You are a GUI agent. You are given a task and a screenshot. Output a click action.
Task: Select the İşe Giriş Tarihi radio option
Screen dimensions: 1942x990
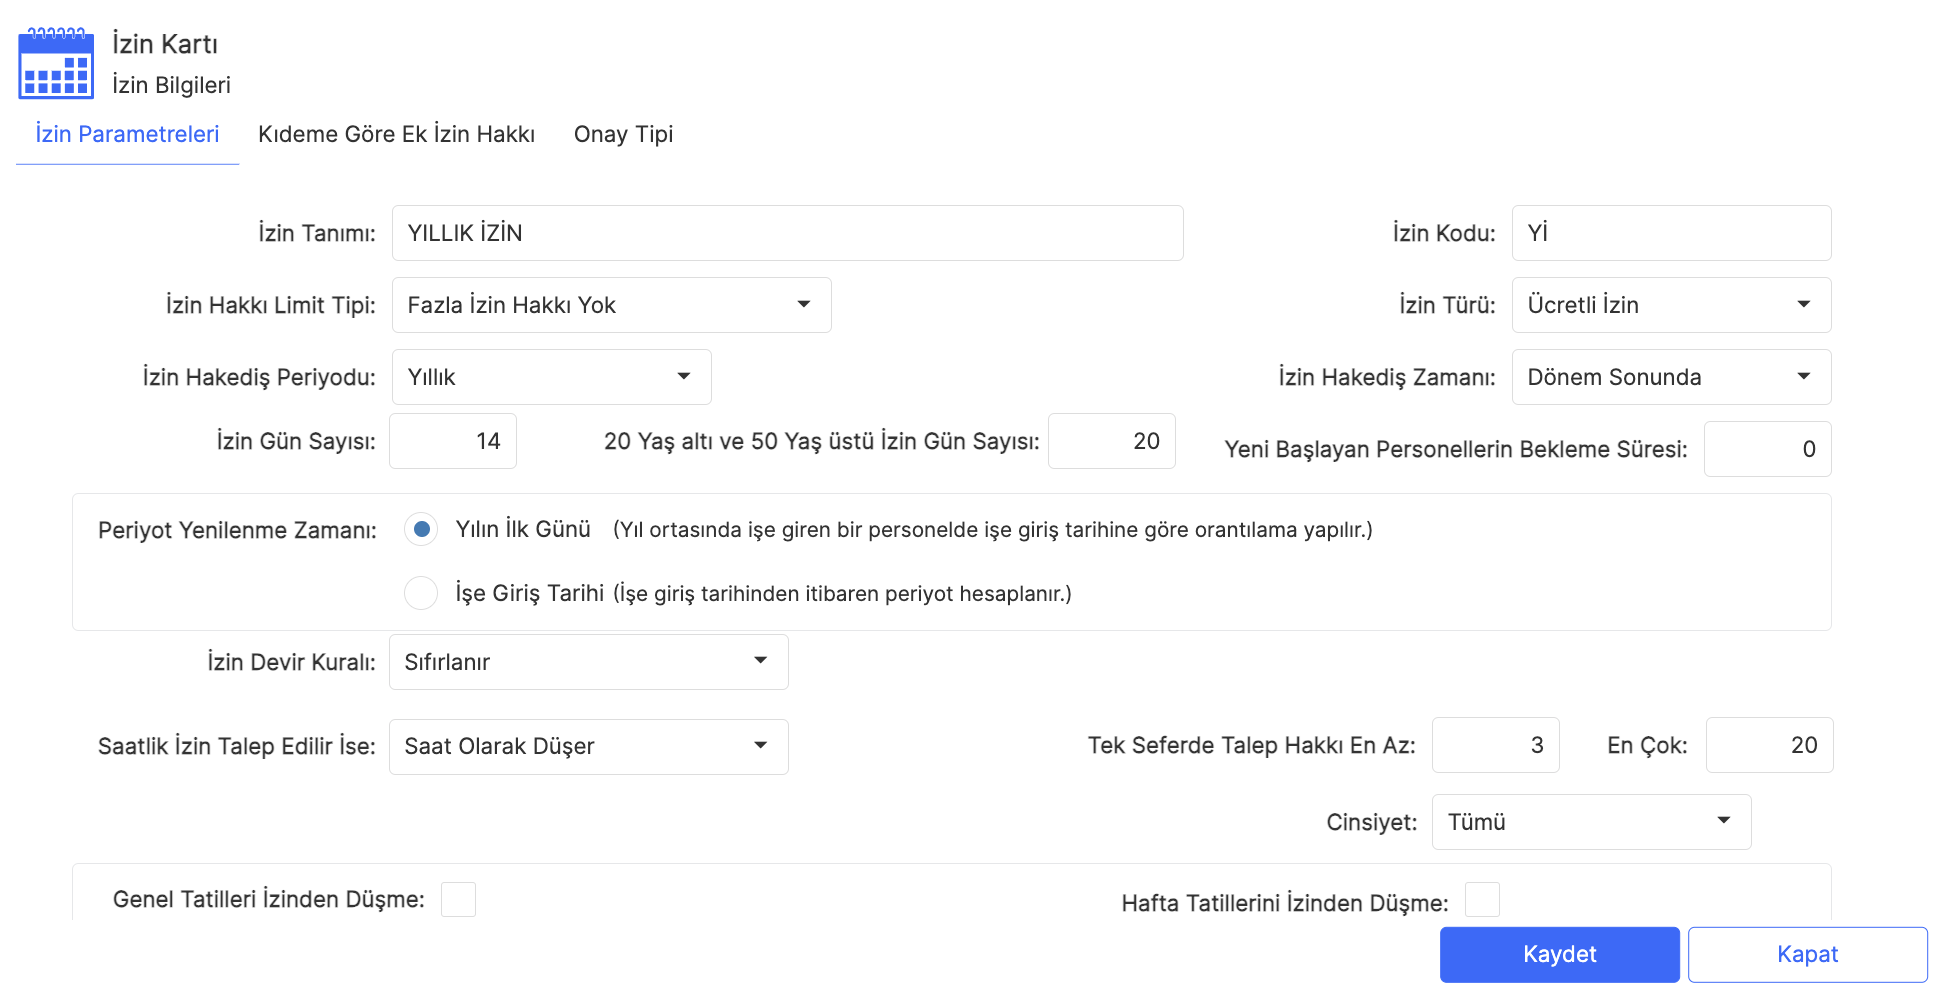(421, 593)
